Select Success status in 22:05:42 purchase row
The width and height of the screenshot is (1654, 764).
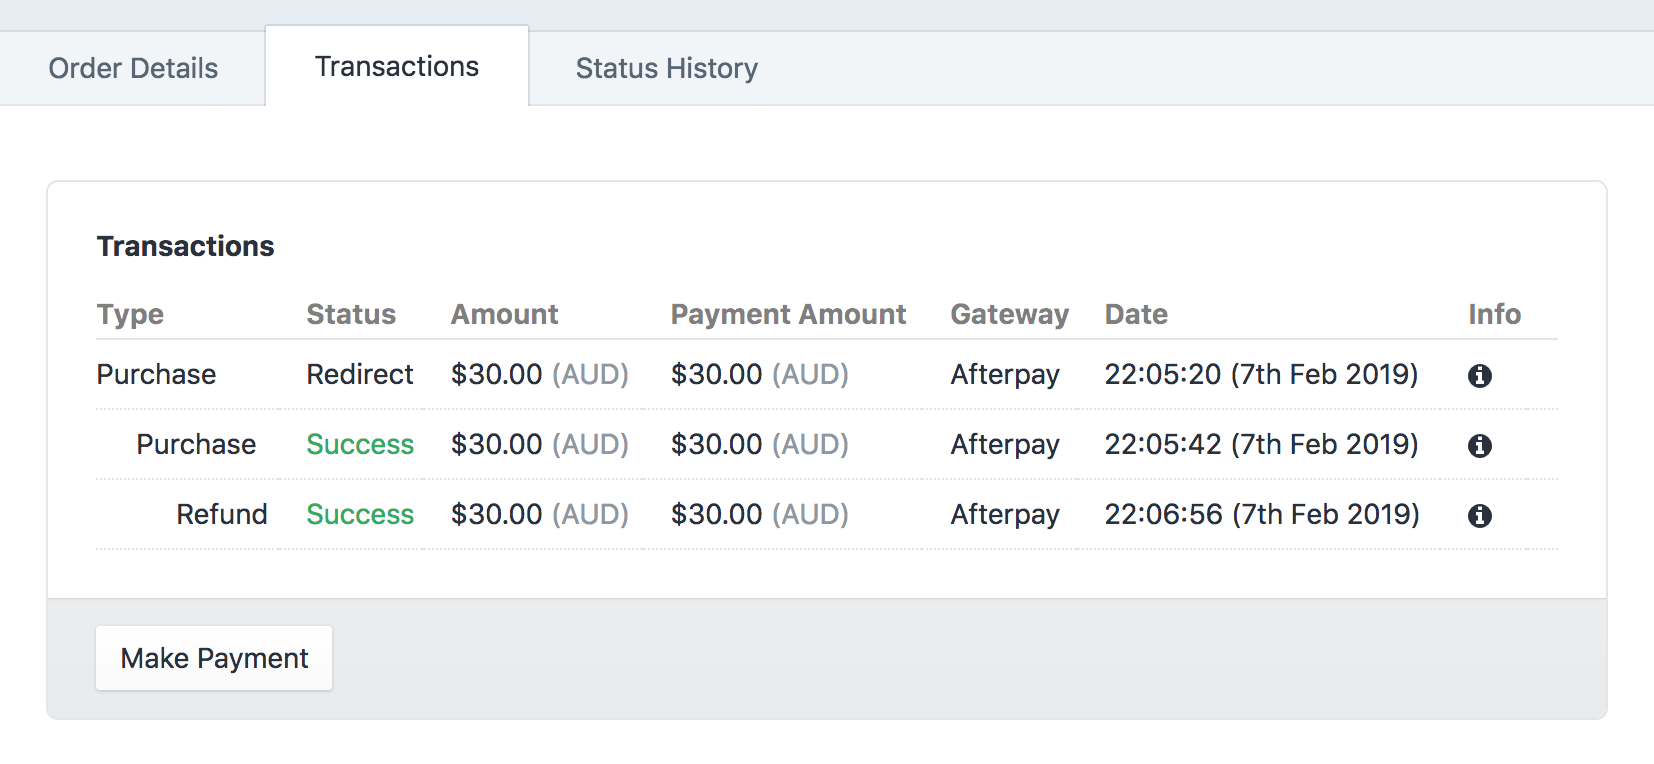click(360, 444)
